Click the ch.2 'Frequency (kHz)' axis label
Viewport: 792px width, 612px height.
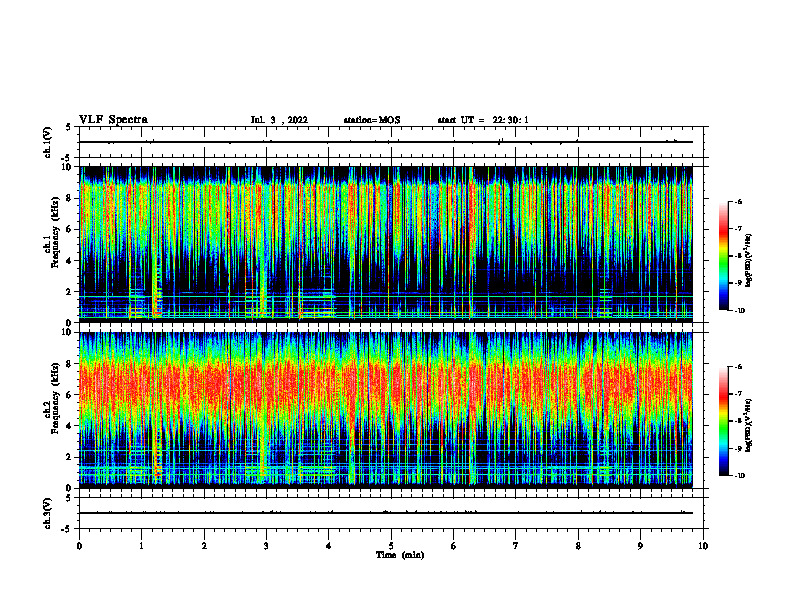point(55,398)
